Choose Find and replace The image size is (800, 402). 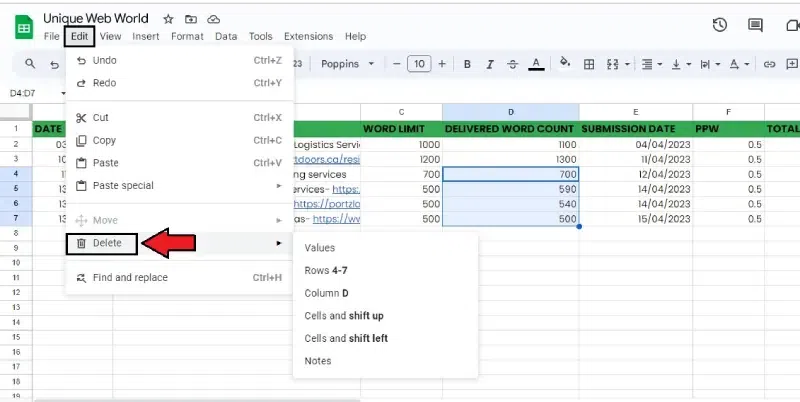[x=180, y=278]
